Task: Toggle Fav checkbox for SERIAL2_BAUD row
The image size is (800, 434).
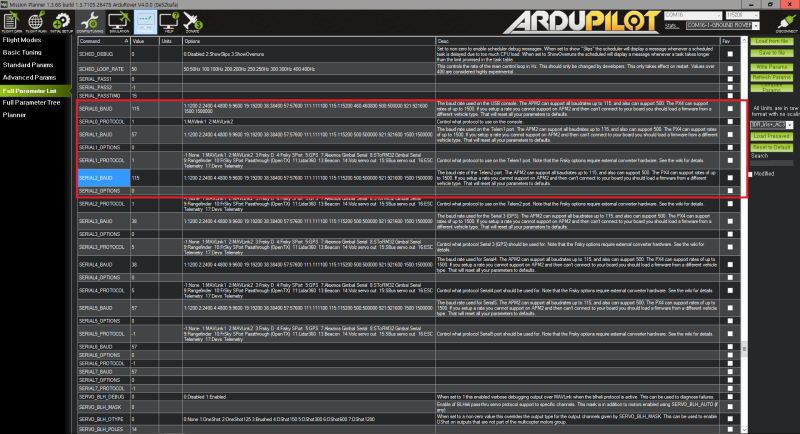Action: pyautogui.click(x=730, y=178)
